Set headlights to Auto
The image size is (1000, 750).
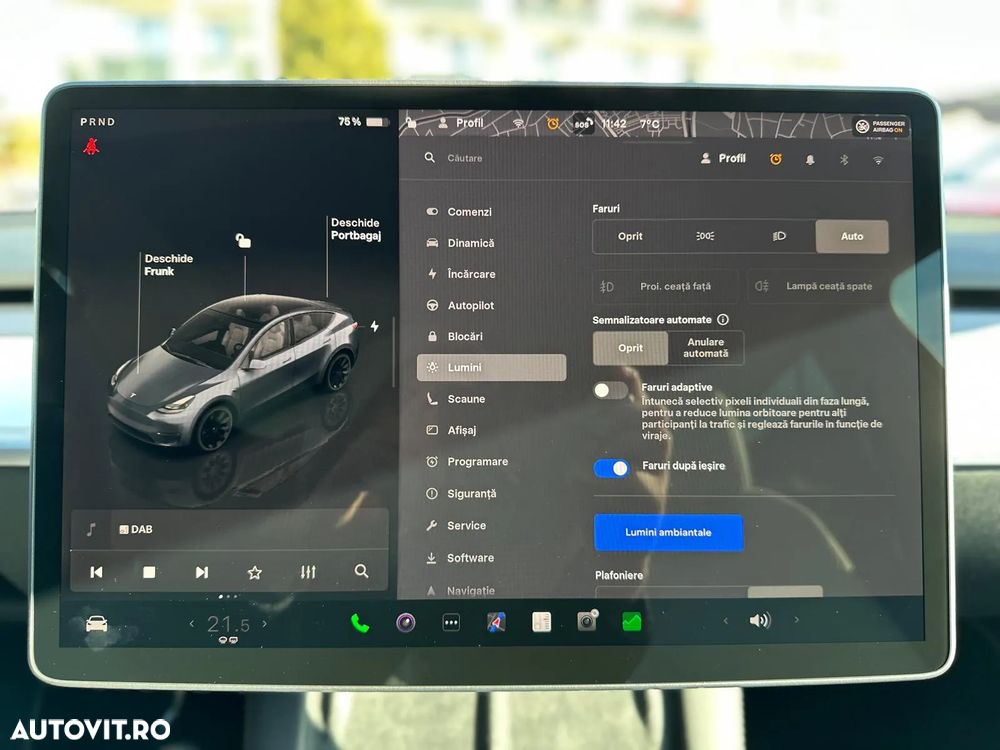[852, 237]
